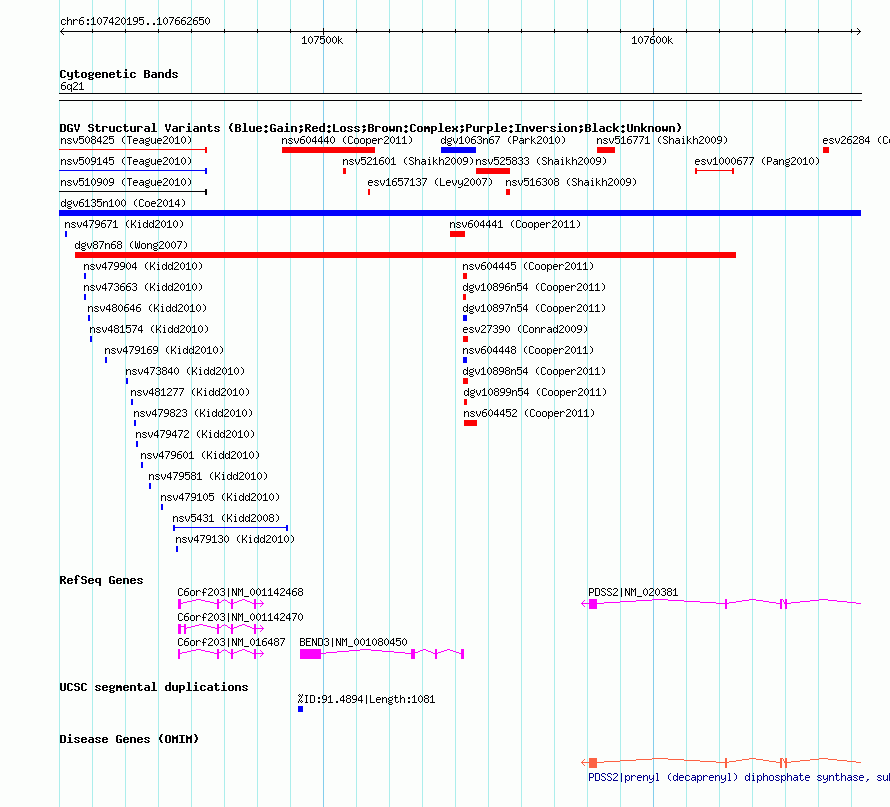Click the dgv87n68 (Wong2007) variant label
This screenshot has height=807, width=890.
coord(131,245)
